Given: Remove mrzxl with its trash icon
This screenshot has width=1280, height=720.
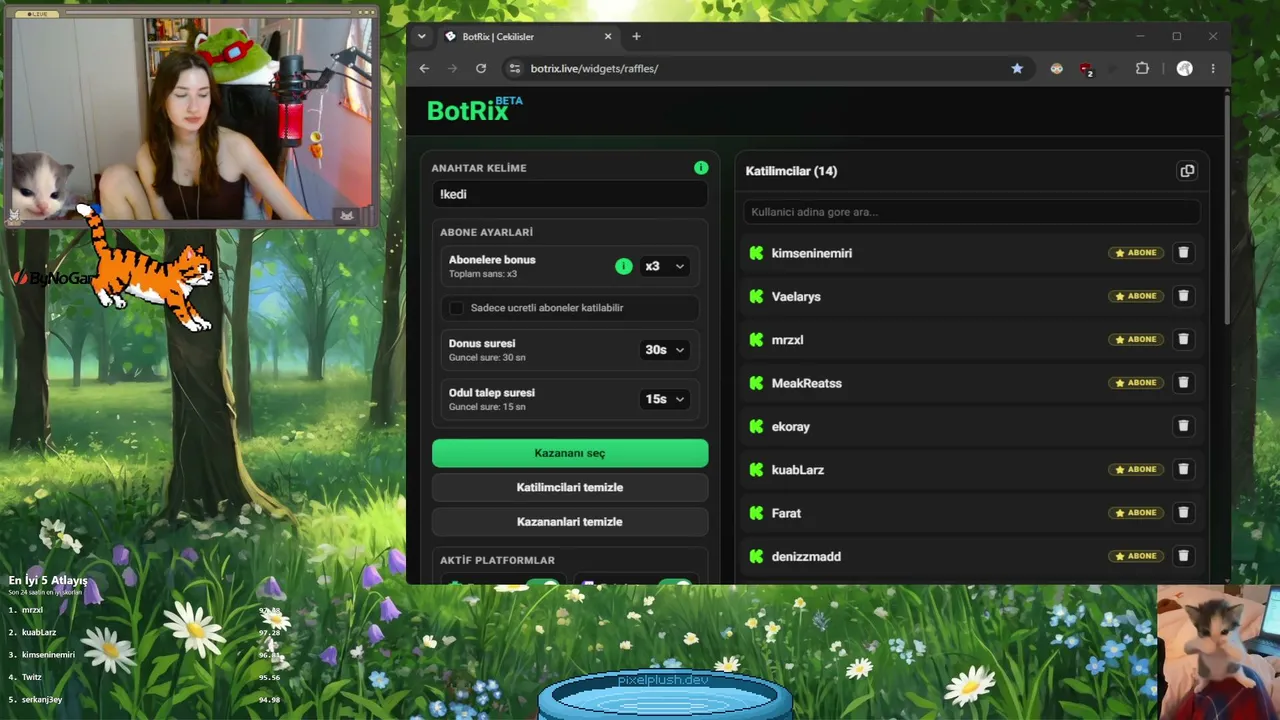Looking at the screenshot, I should tap(1183, 339).
